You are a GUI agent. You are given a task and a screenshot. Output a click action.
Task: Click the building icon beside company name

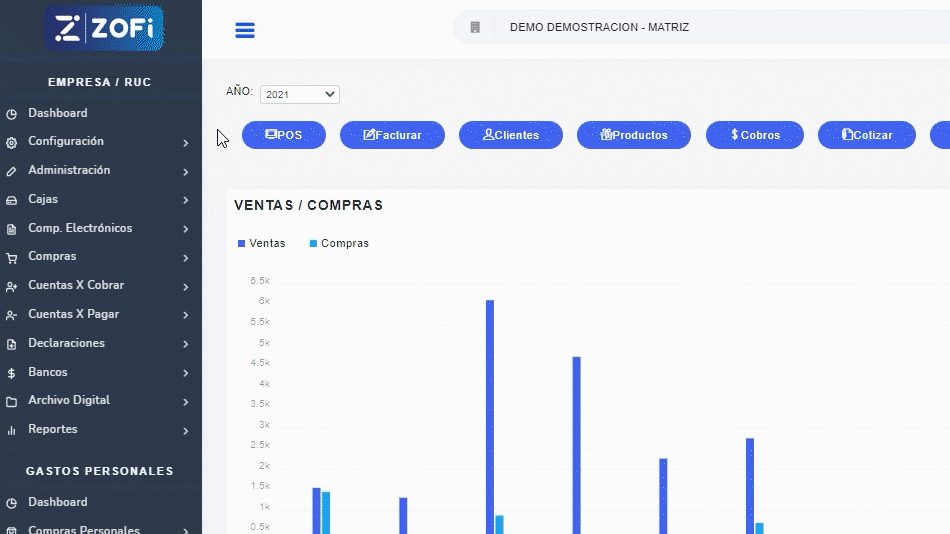(475, 28)
